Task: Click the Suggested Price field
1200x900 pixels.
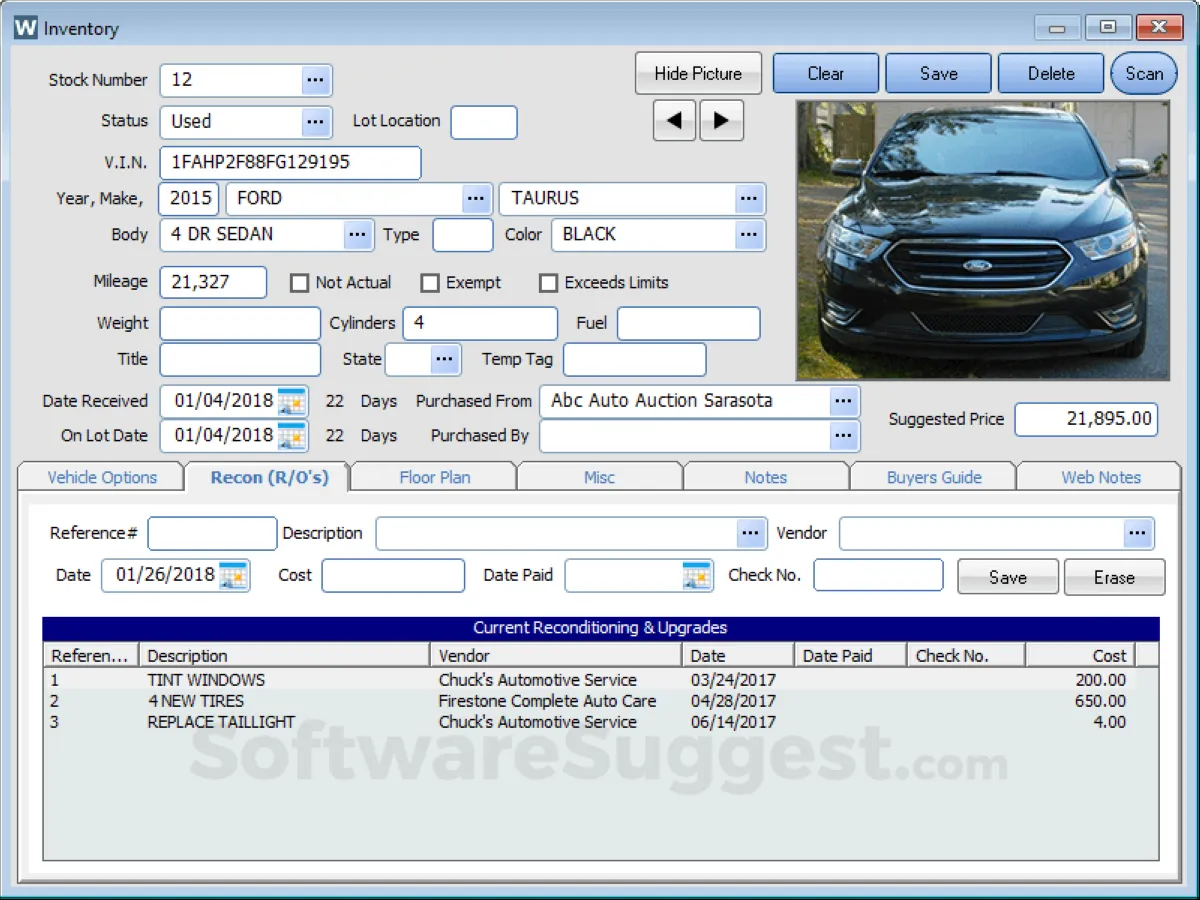Action: click(x=1086, y=419)
